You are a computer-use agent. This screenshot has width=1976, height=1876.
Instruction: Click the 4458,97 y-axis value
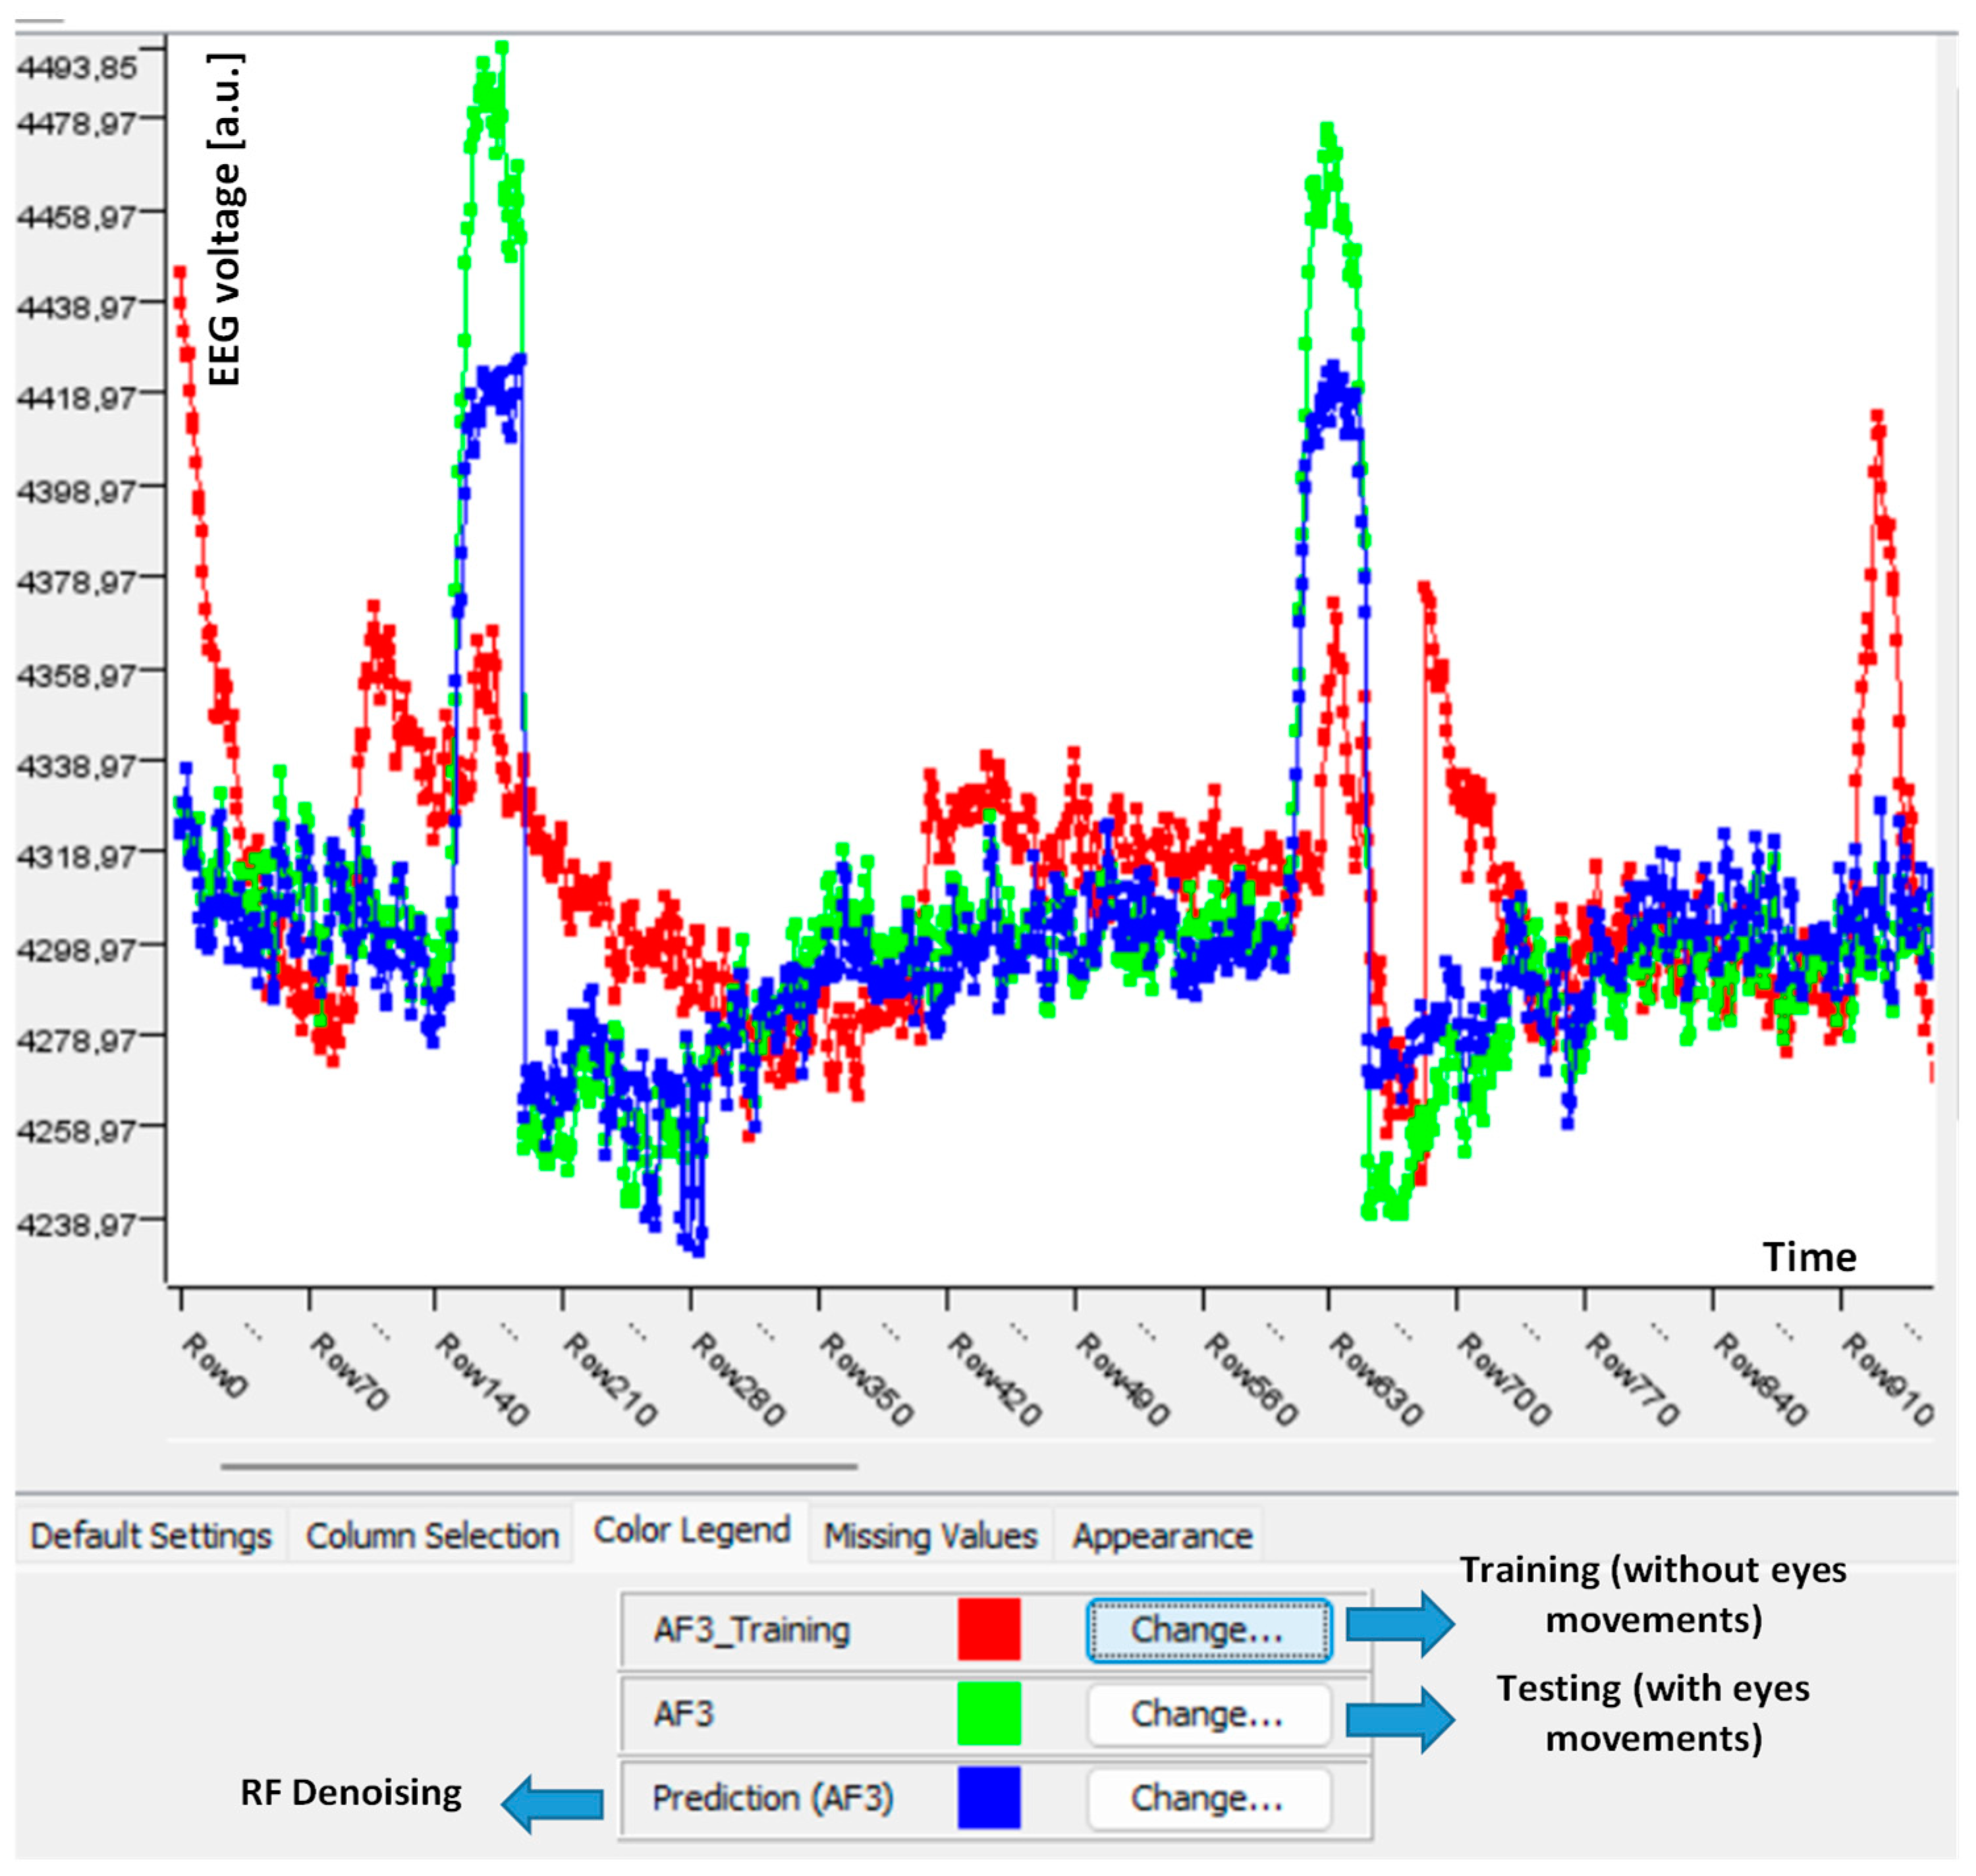[x=77, y=216]
